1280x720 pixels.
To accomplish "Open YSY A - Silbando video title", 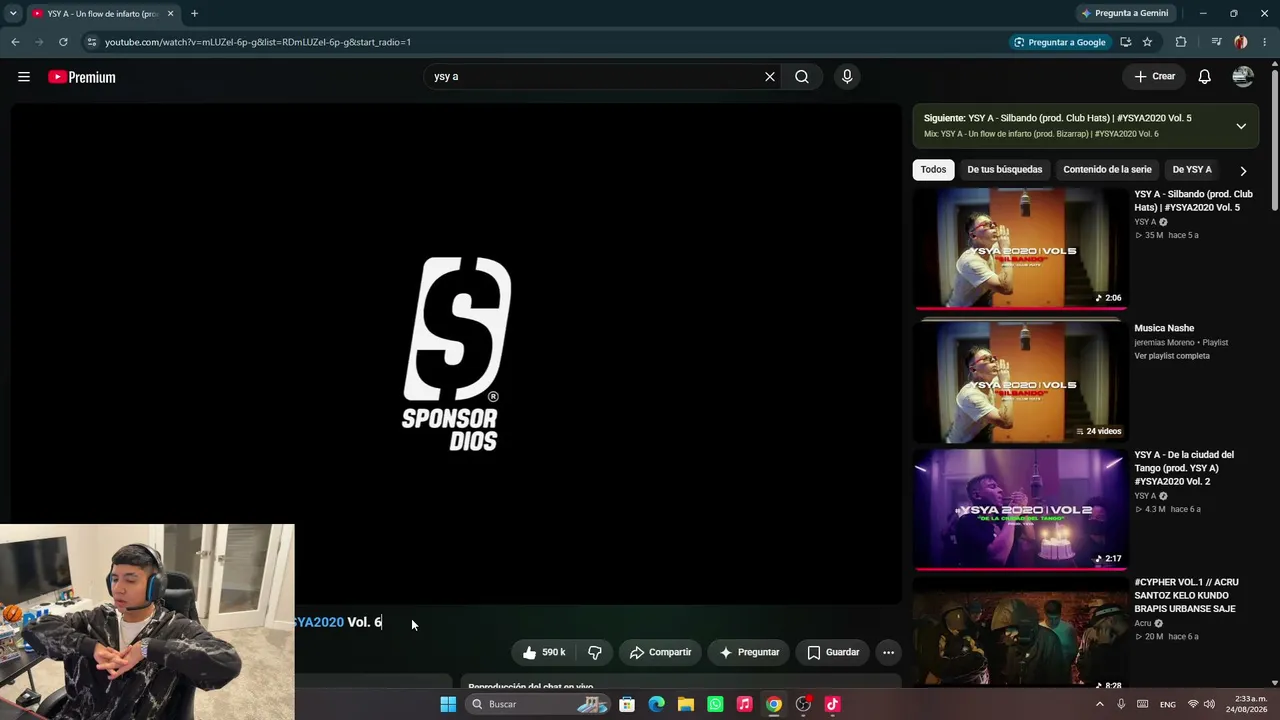I will pos(1193,201).
